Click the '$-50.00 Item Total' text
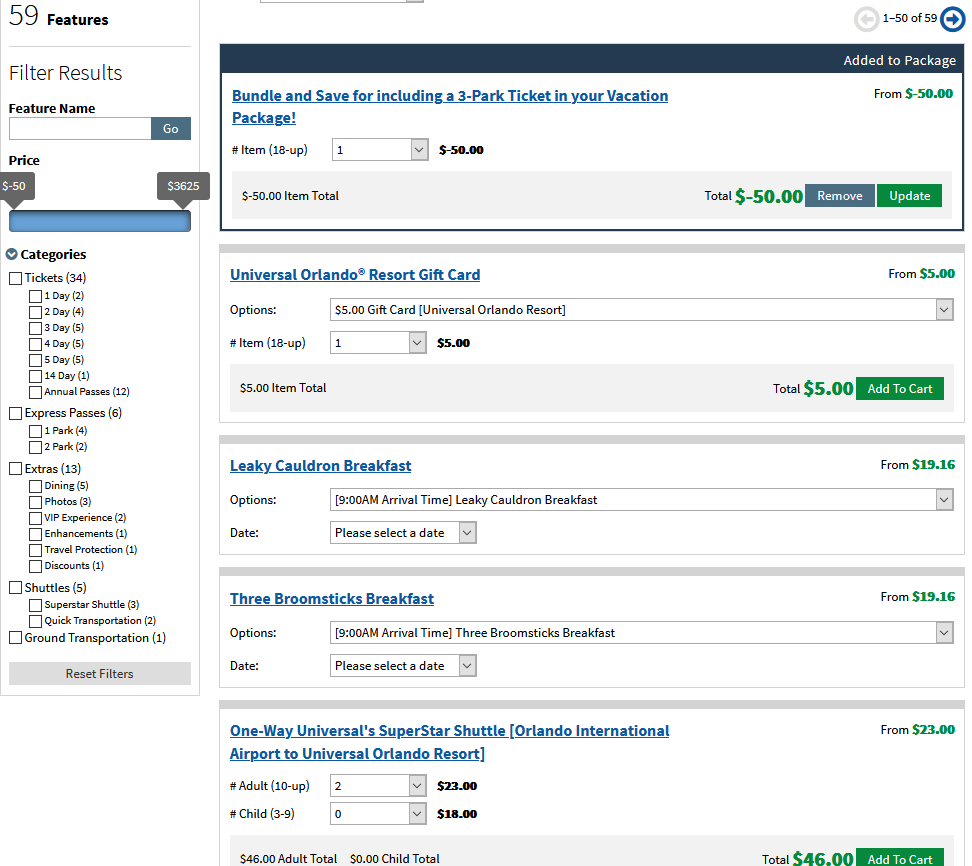This screenshot has height=866, width=972. 290,196
